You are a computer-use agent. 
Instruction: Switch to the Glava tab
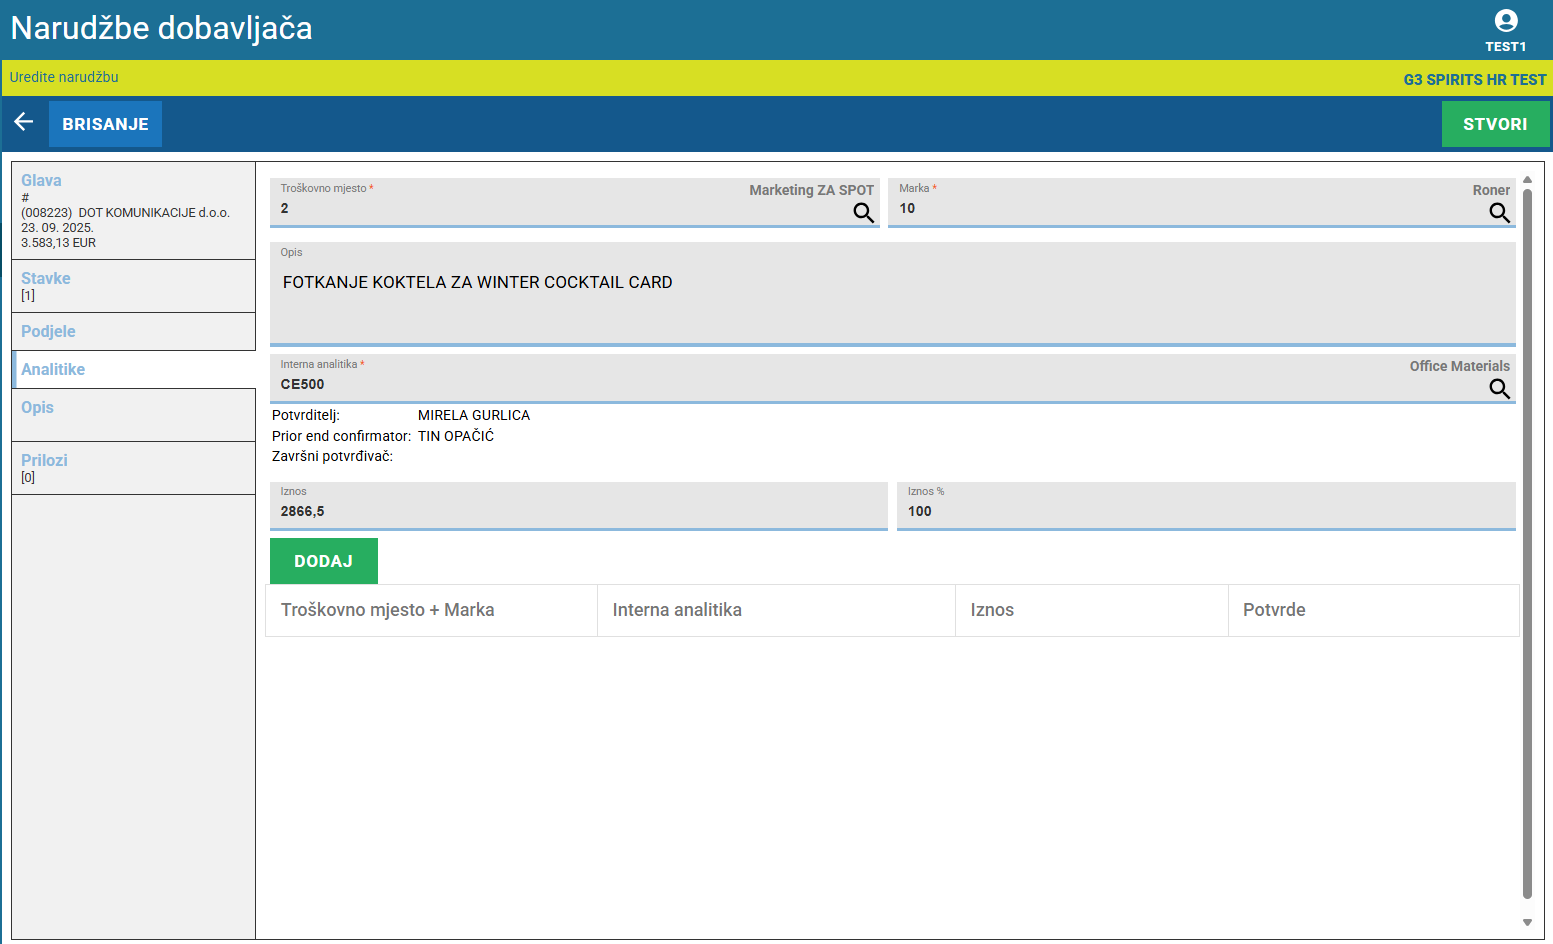coord(42,181)
